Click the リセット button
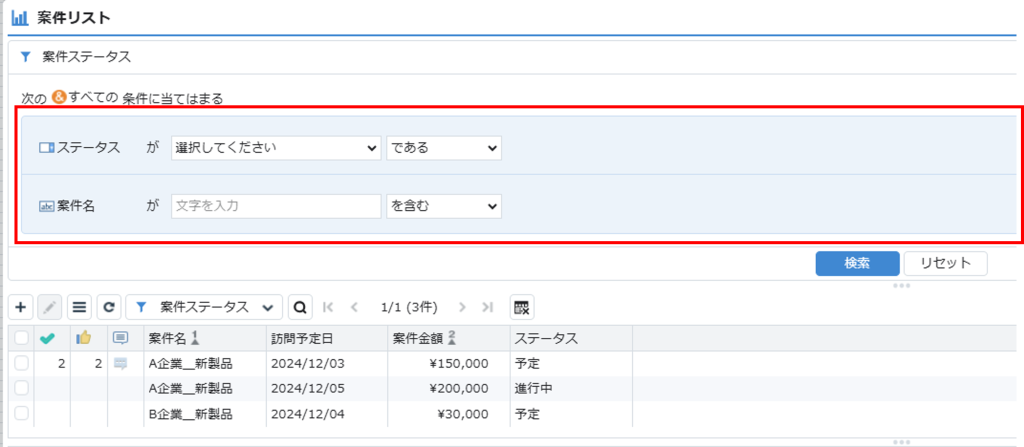Screen dimensions: 1024x447 pos(945,263)
